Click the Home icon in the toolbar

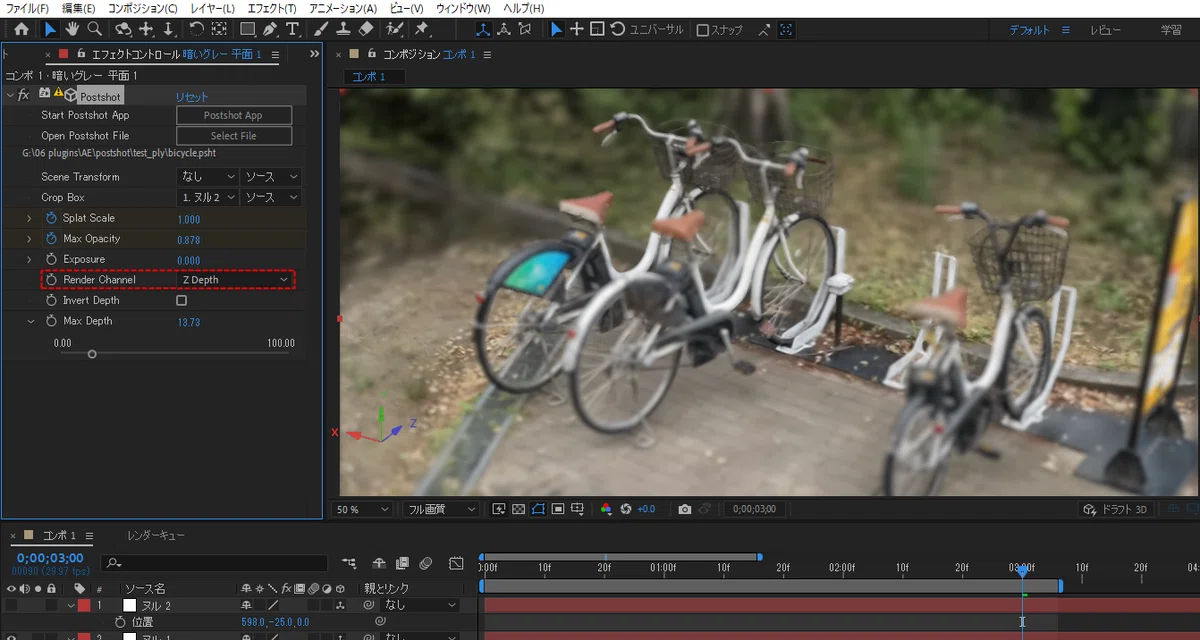pyautogui.click(x=21, y=29)
